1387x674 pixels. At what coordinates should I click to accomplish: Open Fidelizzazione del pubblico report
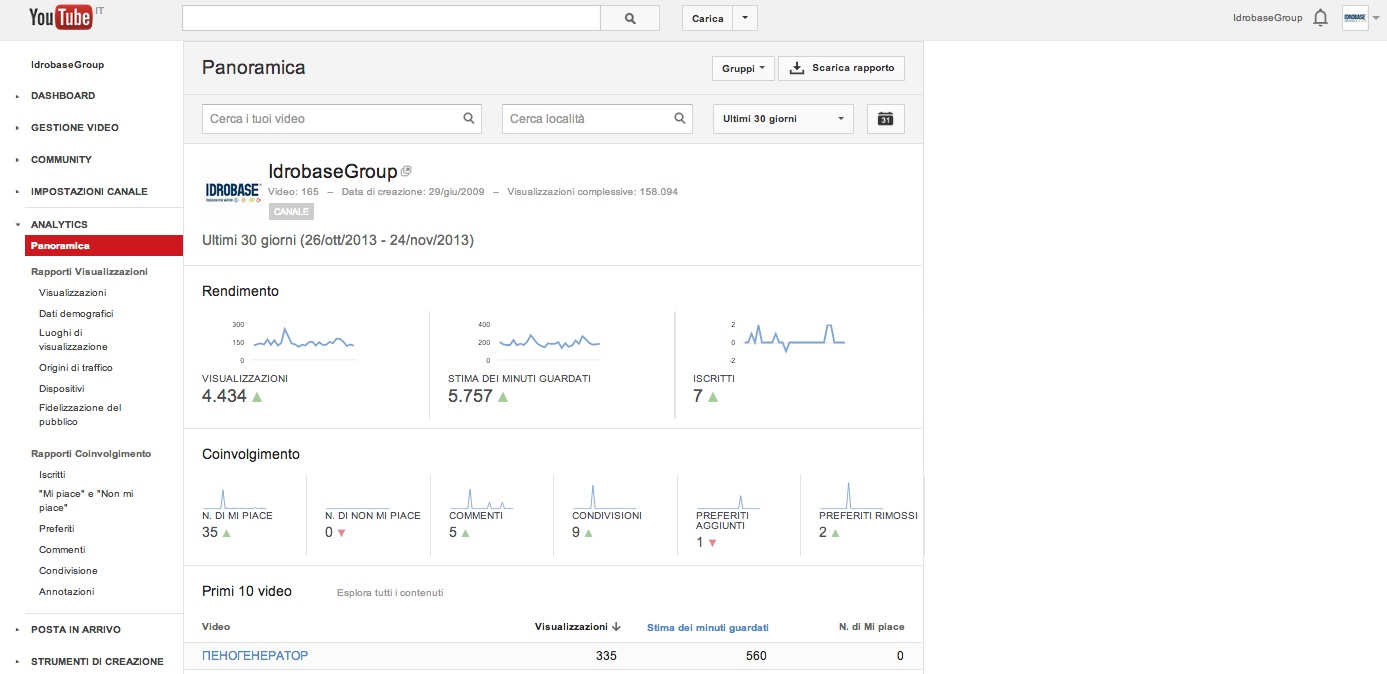pyautogui.click(x=80, y=415)
